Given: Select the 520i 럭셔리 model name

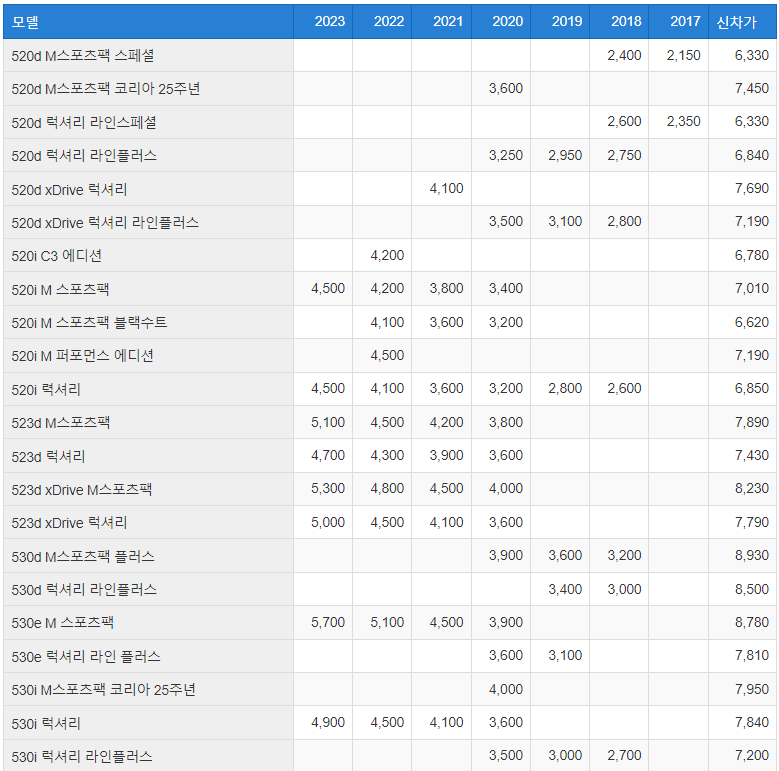Looking at the screenshot, I should (46, 389).
